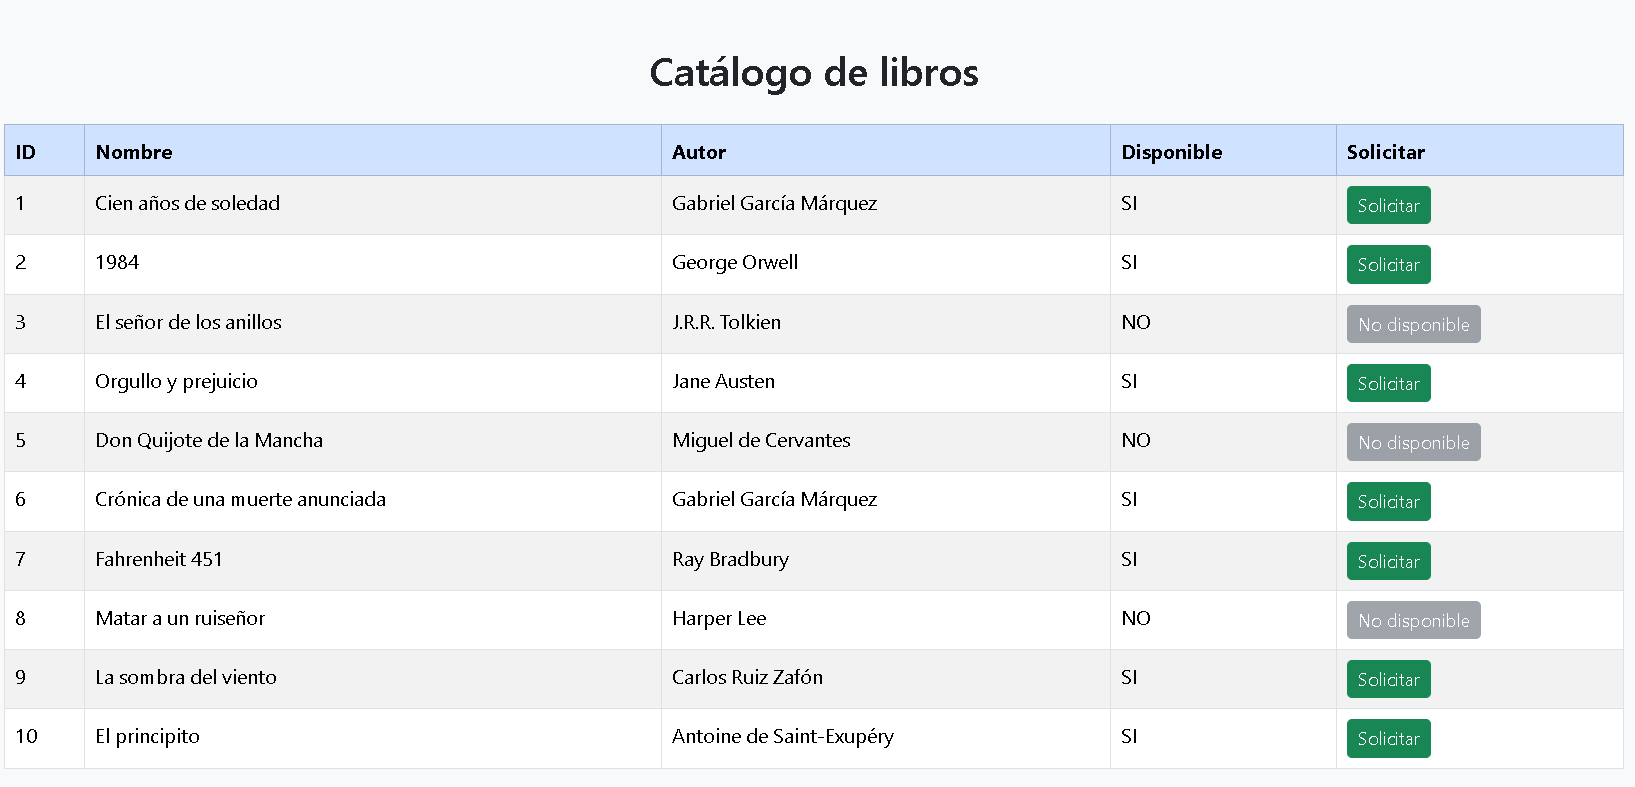The width and height of the screenshot is (1635, 787).
Task: Click the Nombre column header
Action: (134, 152)
